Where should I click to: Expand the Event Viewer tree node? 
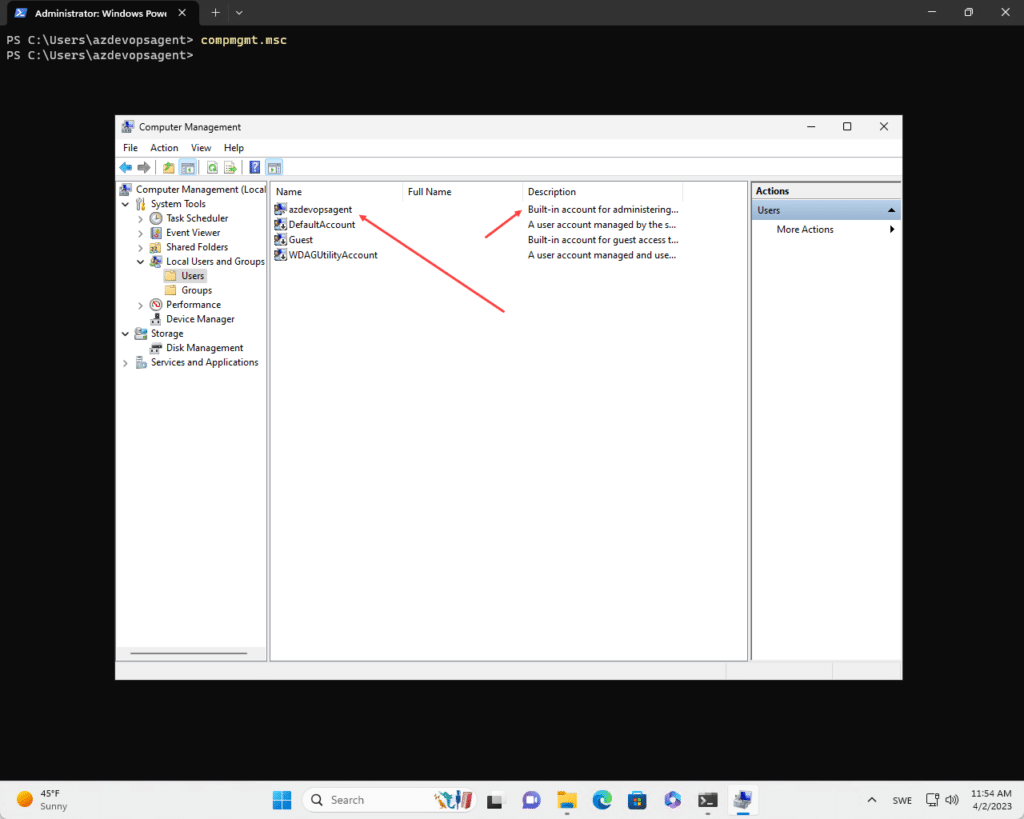140,233
